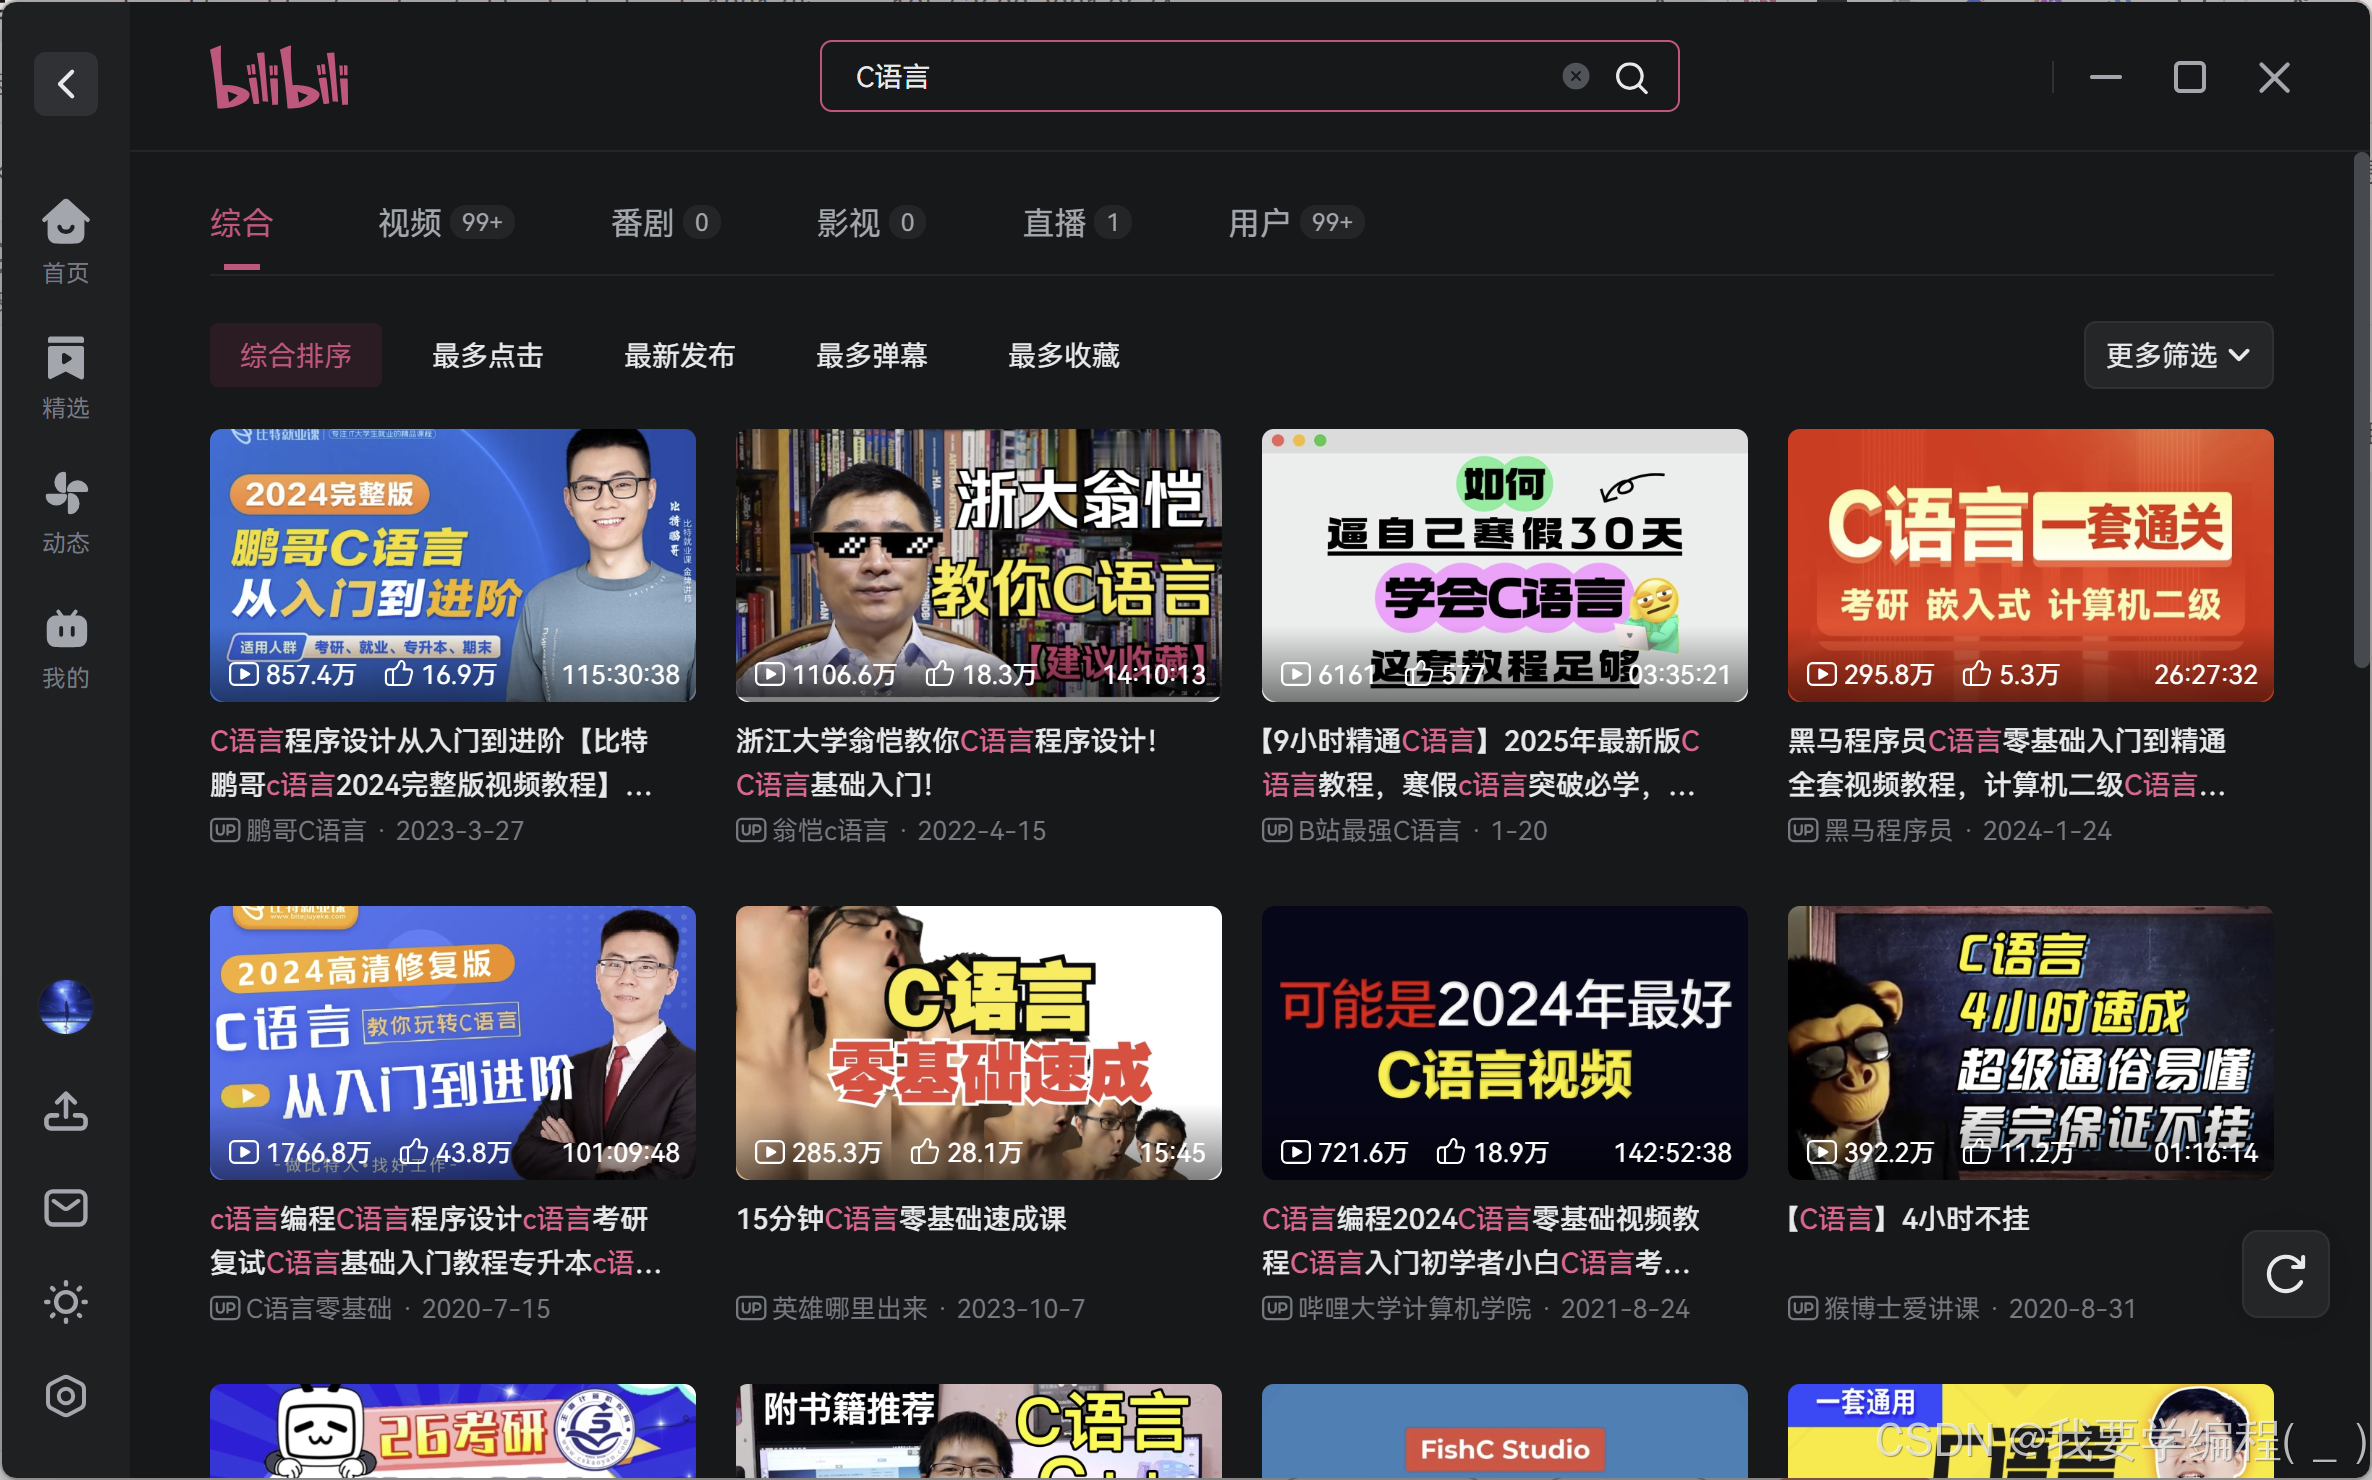
Task: Clear the search box text
Action: 1575,76
